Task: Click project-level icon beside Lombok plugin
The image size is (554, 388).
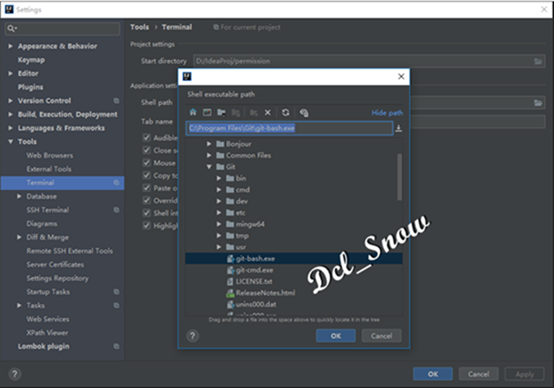Action: point(116,346)
